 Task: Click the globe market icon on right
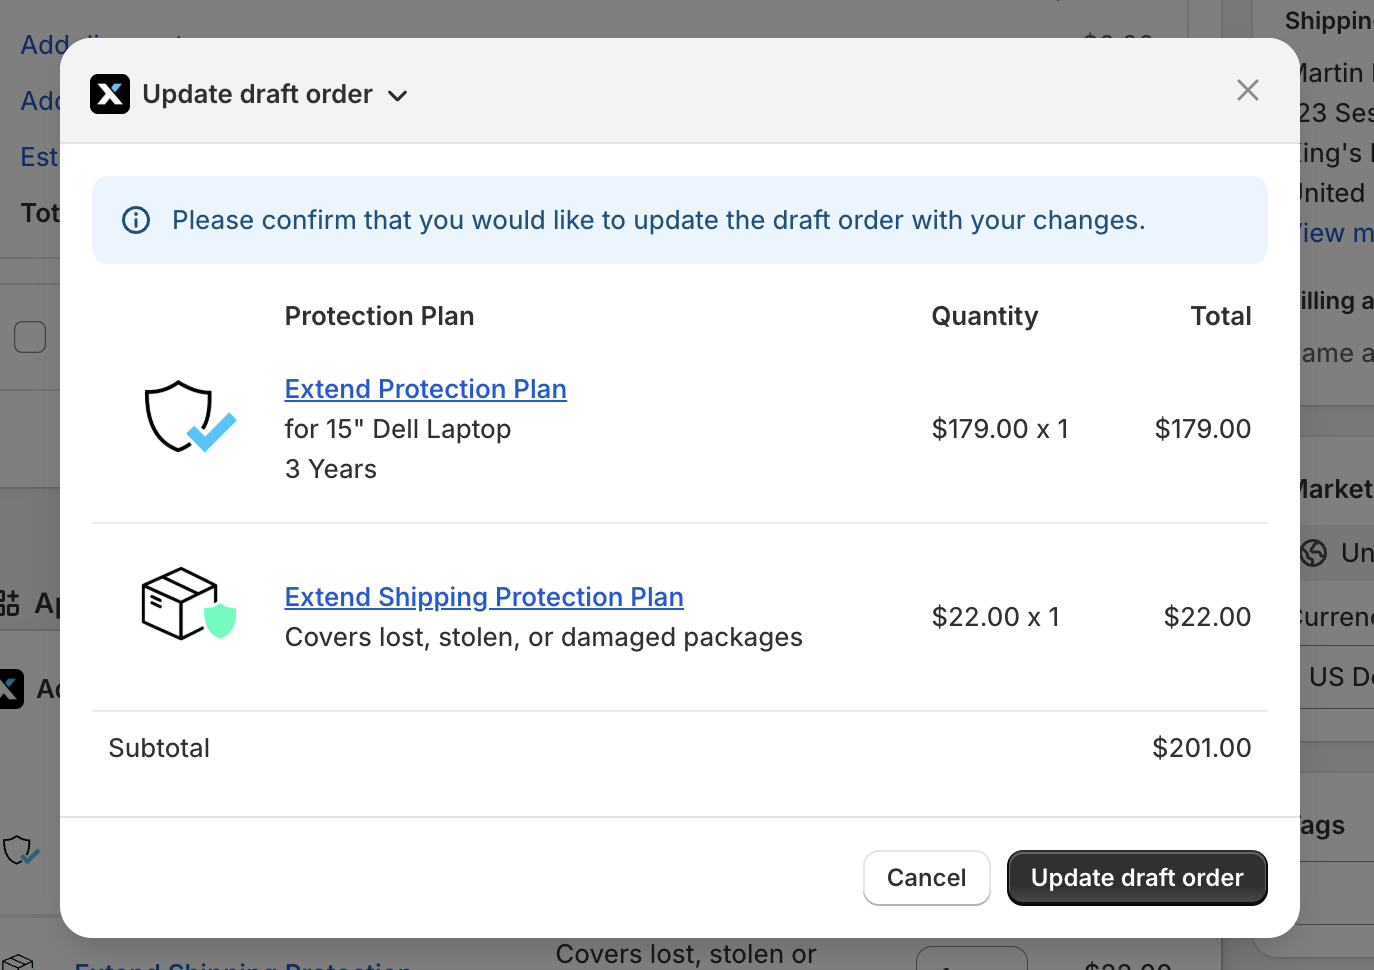(x=1314, y=552)
